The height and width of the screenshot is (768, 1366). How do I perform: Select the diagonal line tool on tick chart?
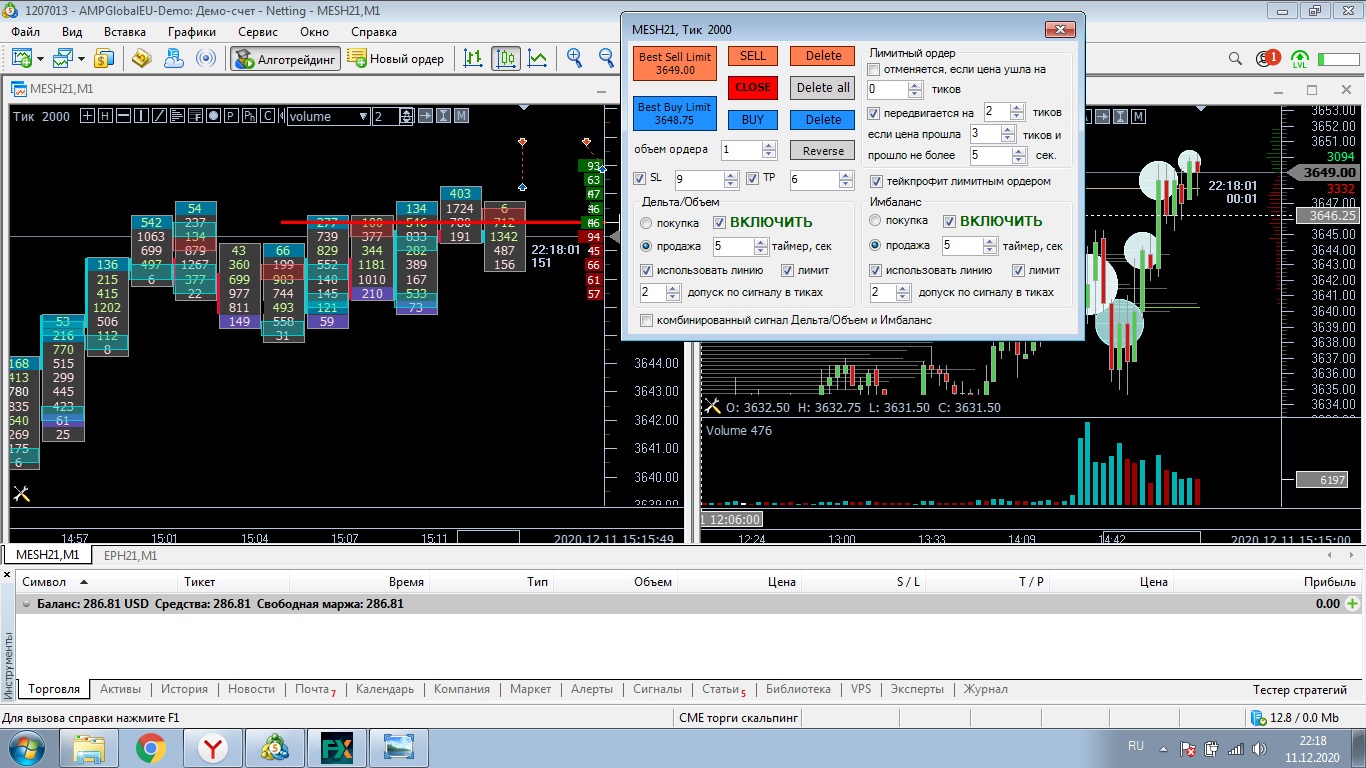(159, 116)
